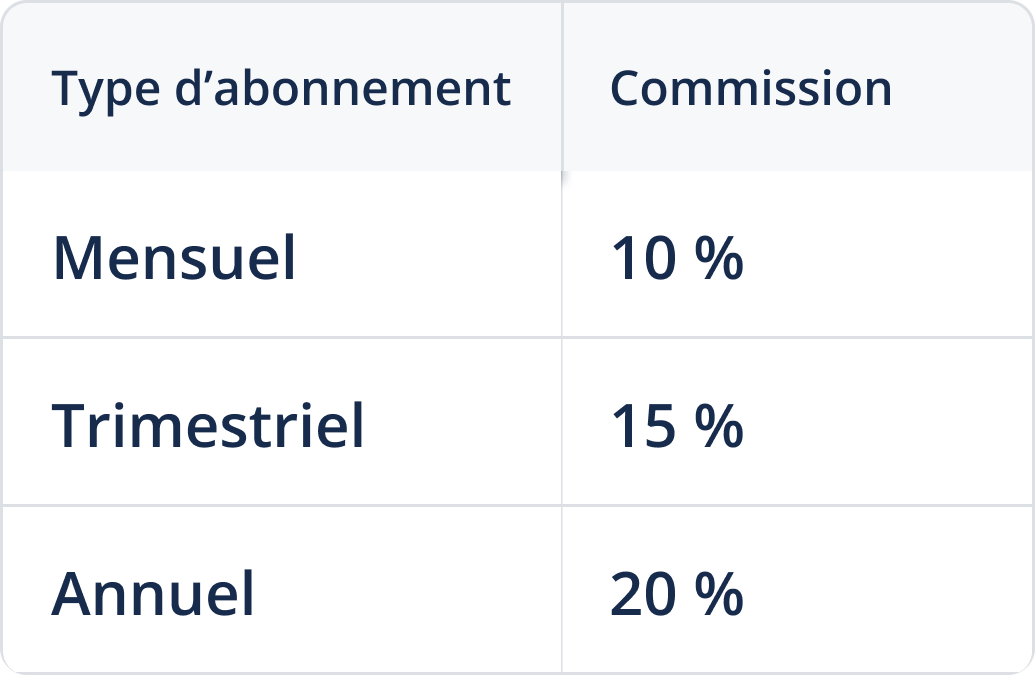Select the "Mensuel" subscription cell

click(174, 258)
